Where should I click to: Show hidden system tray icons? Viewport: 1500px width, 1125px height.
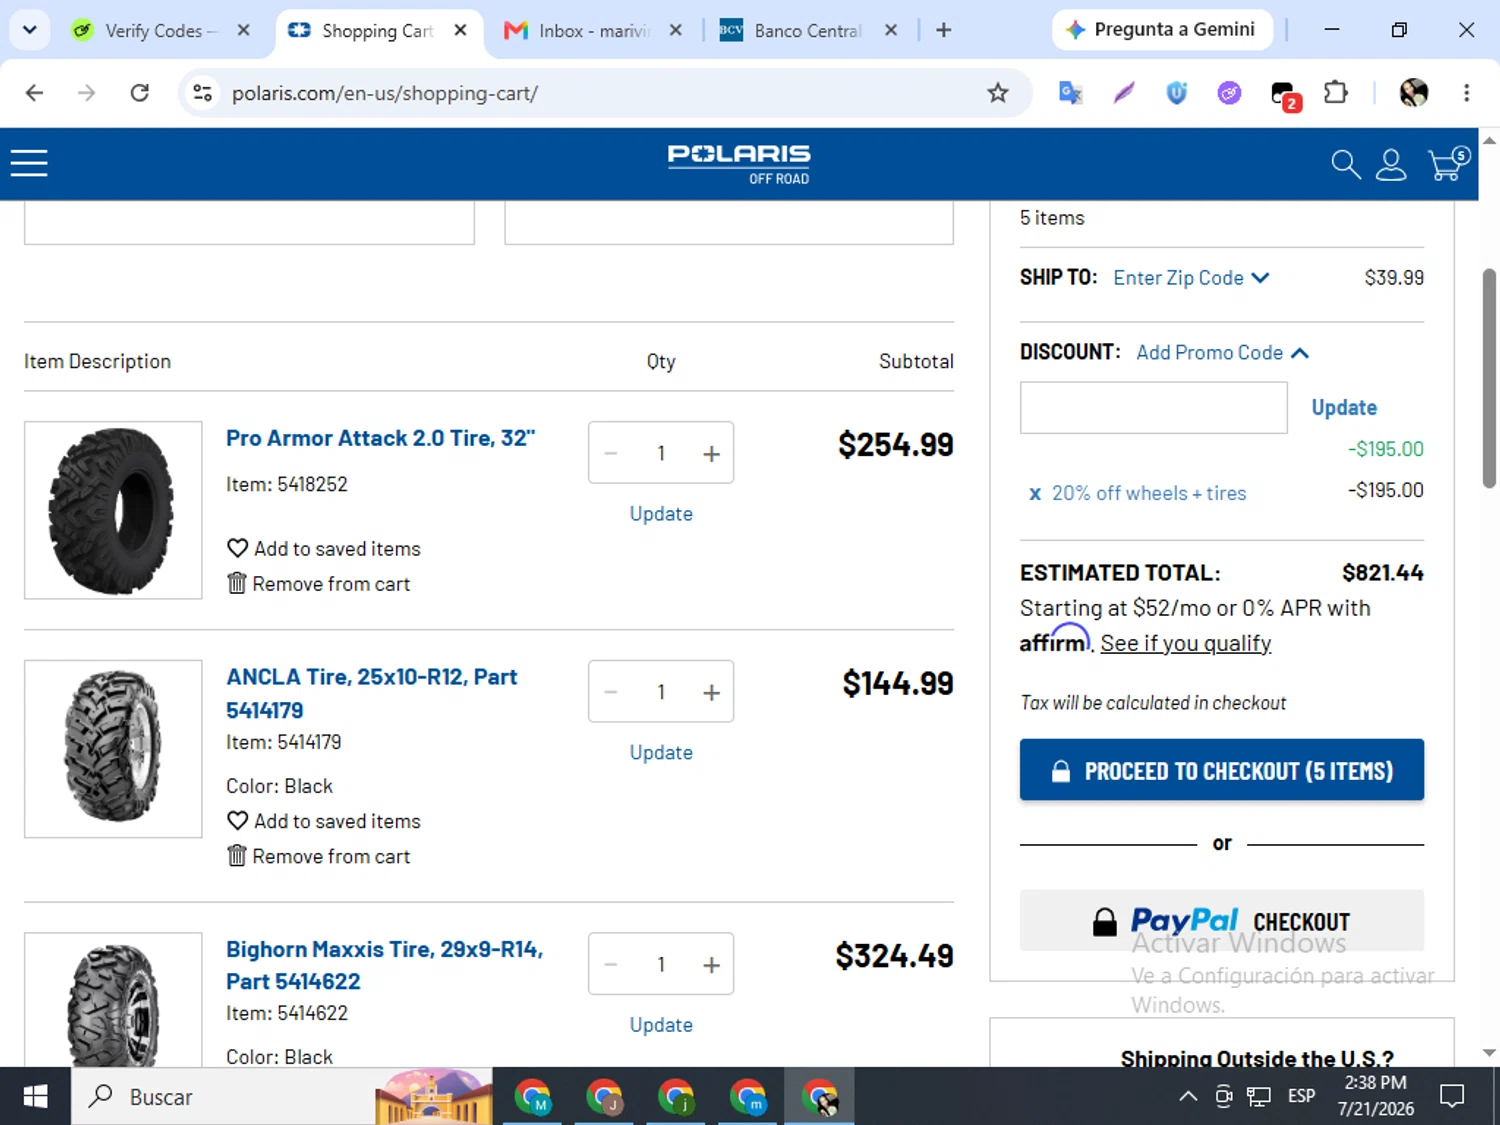pos(1188,1096)
